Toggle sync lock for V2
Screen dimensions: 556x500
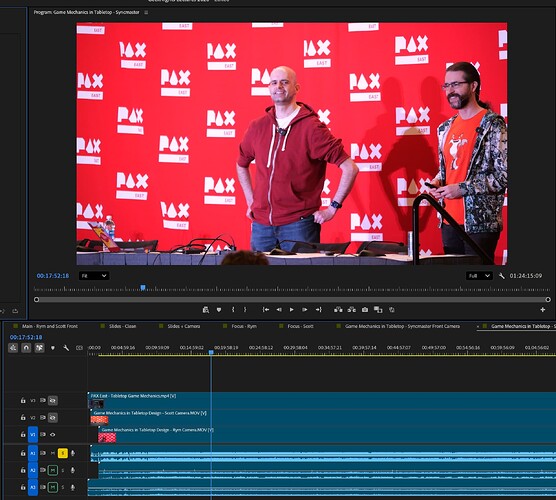43,417
